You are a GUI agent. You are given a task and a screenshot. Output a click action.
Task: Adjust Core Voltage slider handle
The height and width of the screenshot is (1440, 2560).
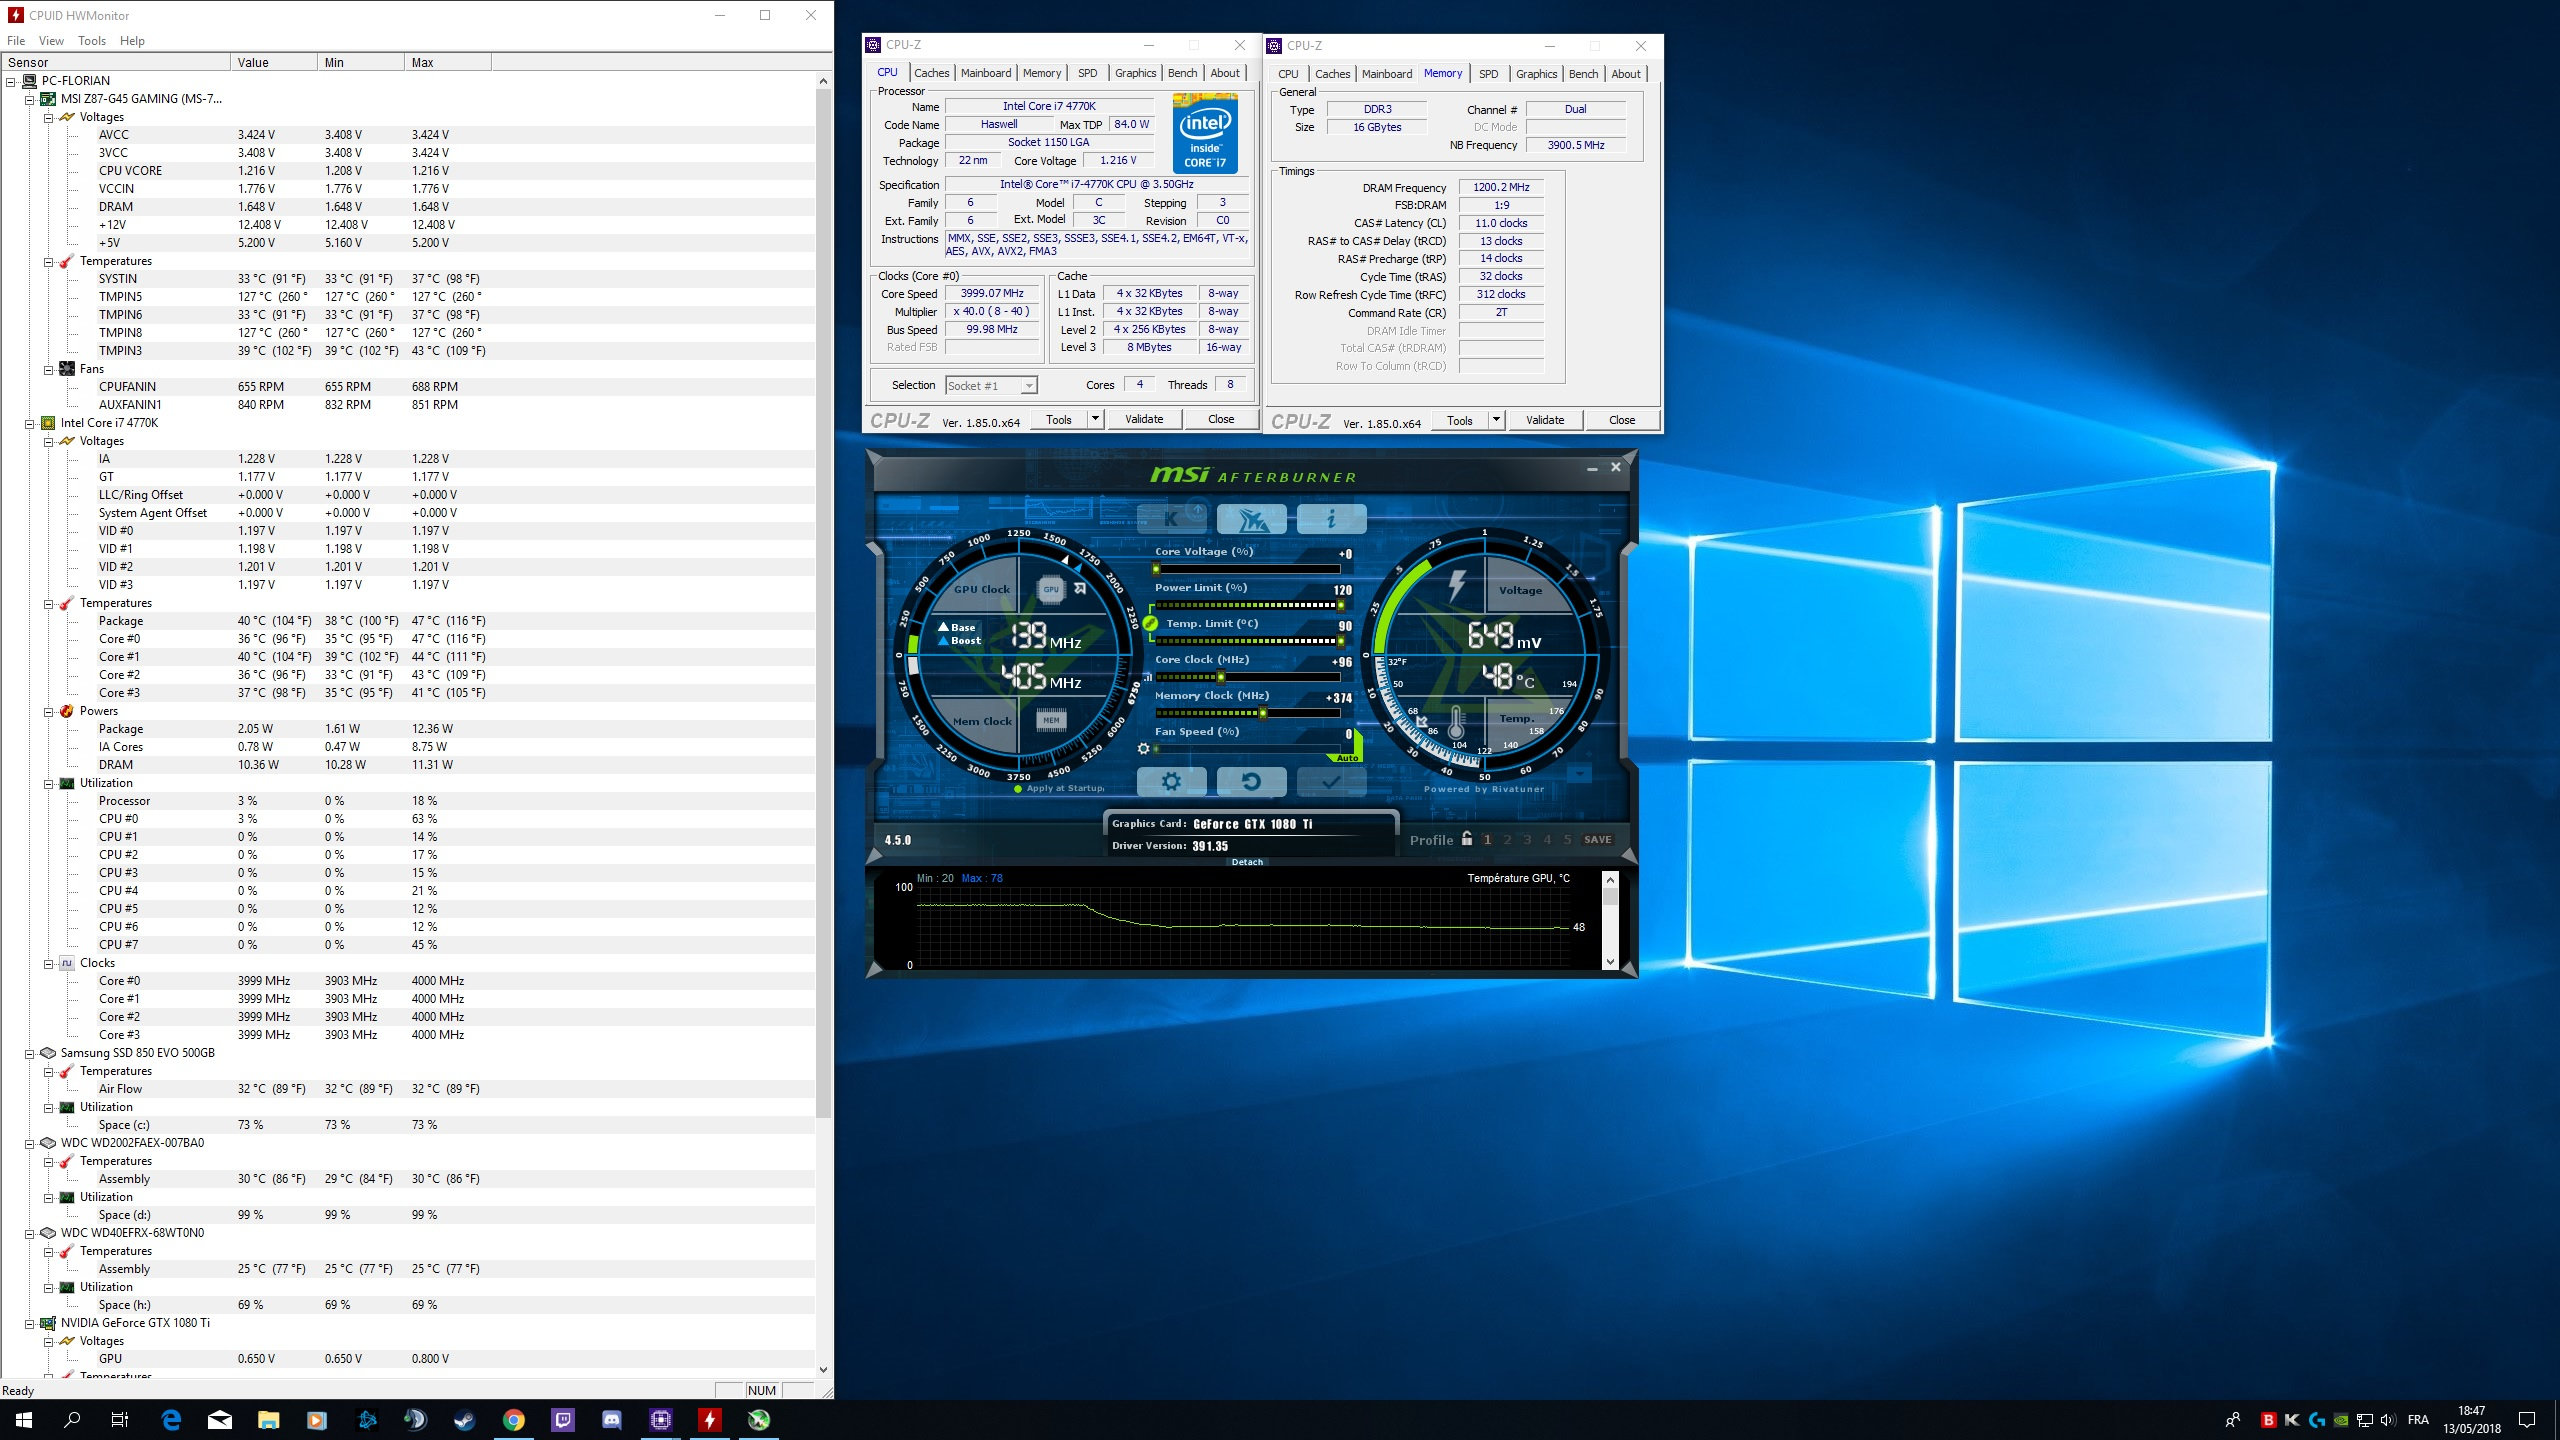pyautogui.click(x=1156, y=569)
